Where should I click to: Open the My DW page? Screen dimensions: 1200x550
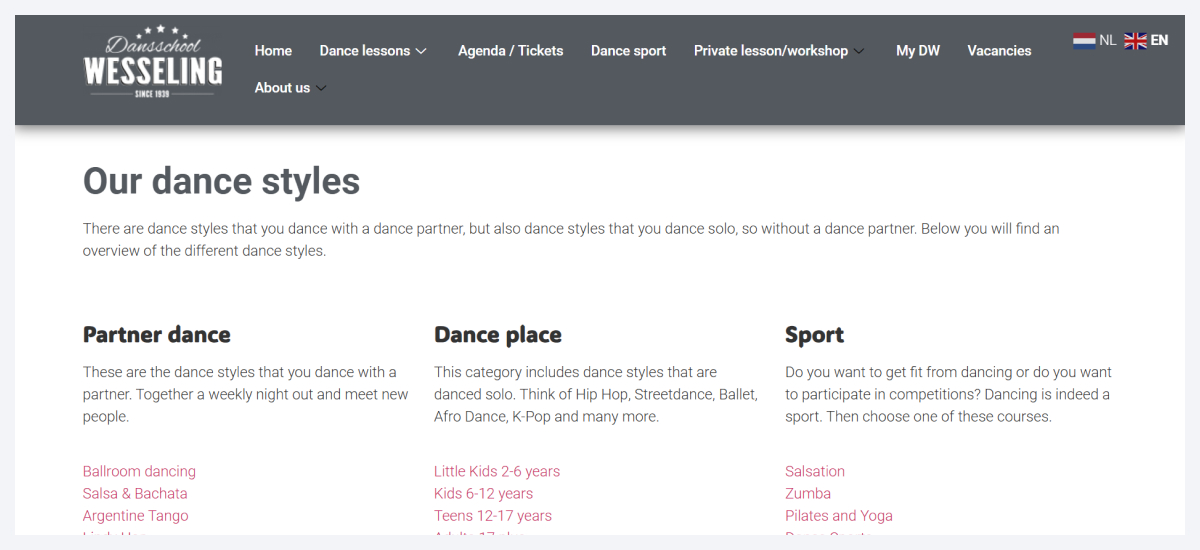pos(917,51)
